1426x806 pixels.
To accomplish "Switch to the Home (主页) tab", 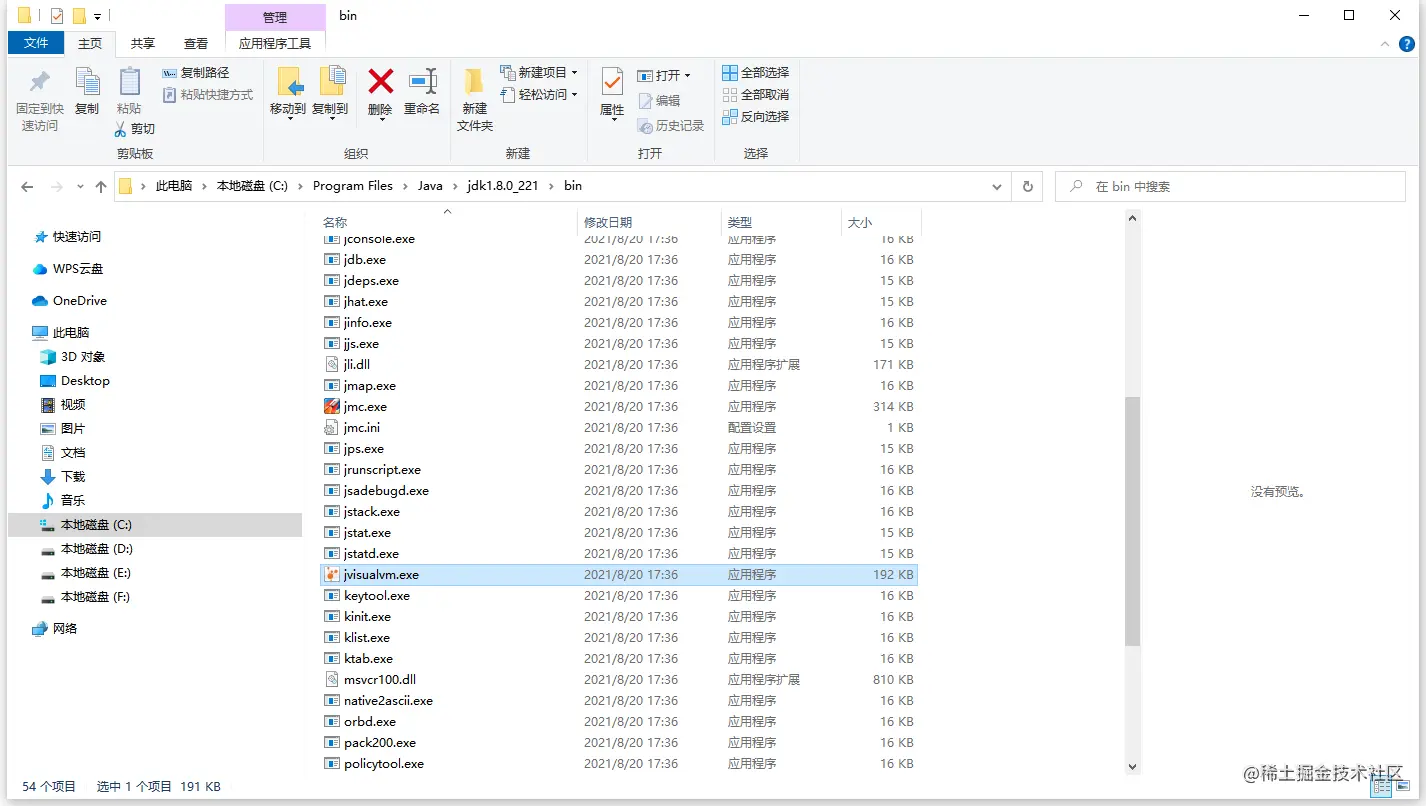I will click(x=90, y=43).
